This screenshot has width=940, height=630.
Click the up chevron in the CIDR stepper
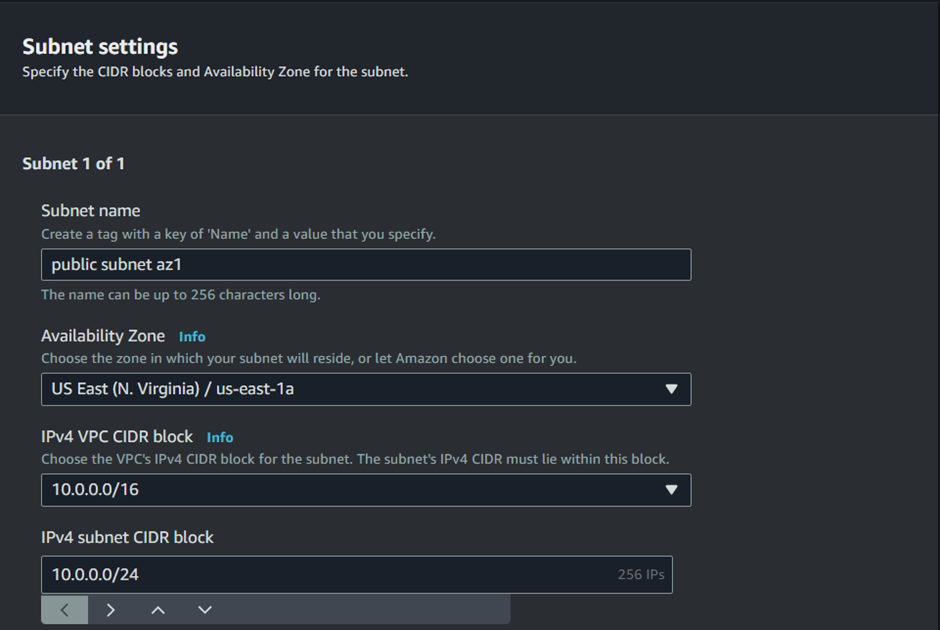click(158, 610)
